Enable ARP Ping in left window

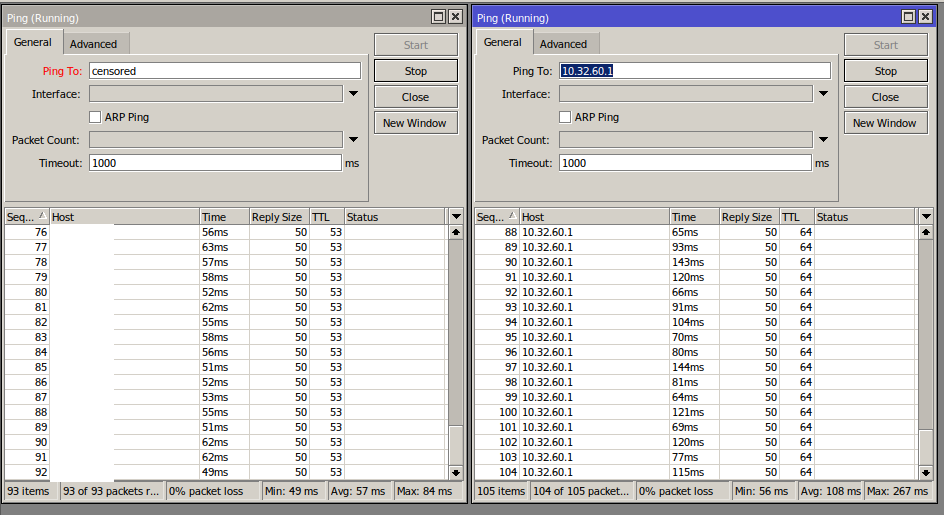95,117
